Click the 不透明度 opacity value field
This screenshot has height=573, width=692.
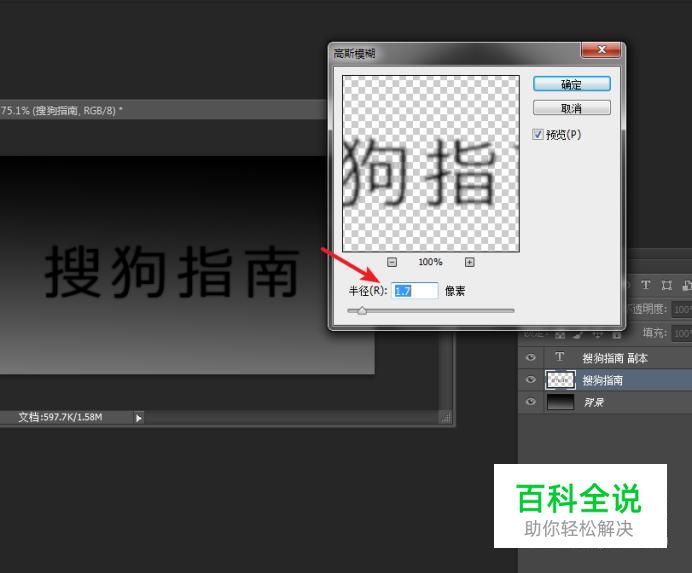pyautogui.click(x=682, y=309)
